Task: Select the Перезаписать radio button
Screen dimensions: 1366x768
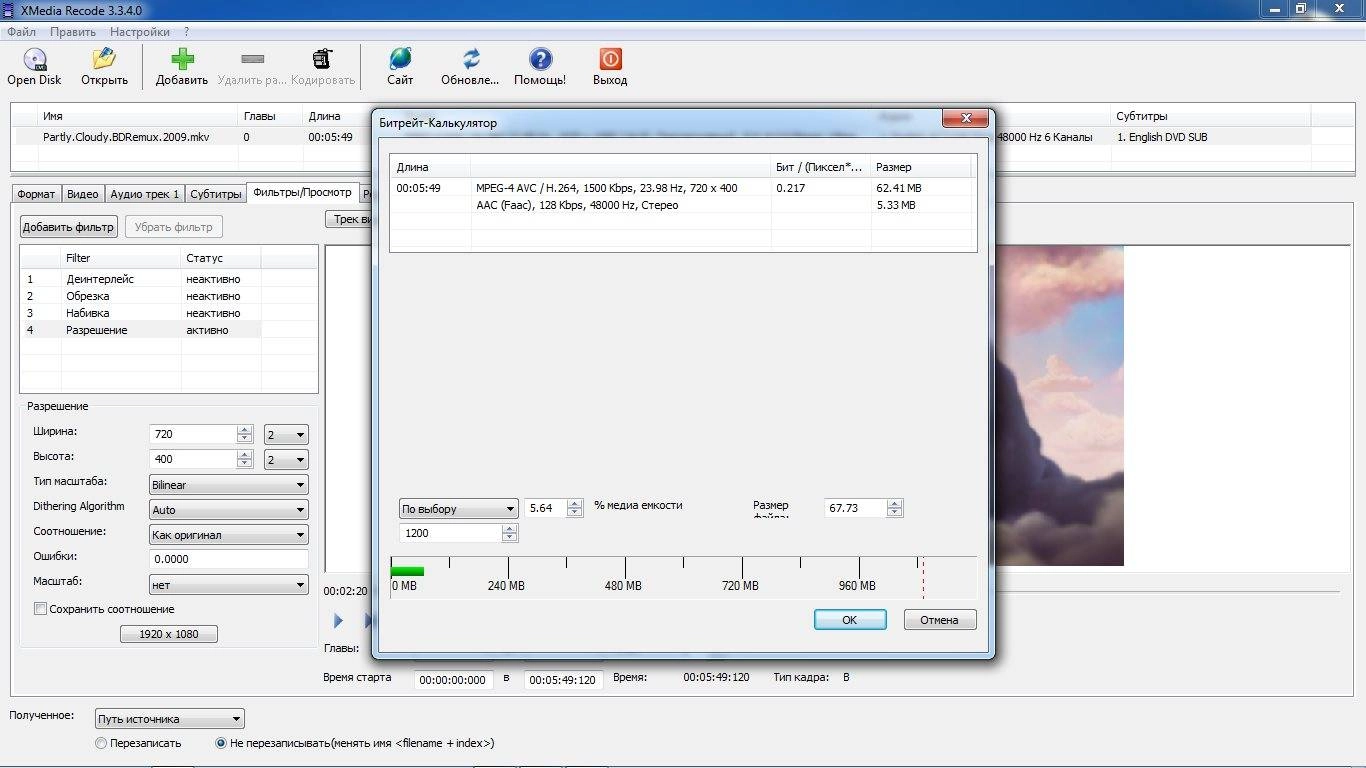Action: click(101, 743)
